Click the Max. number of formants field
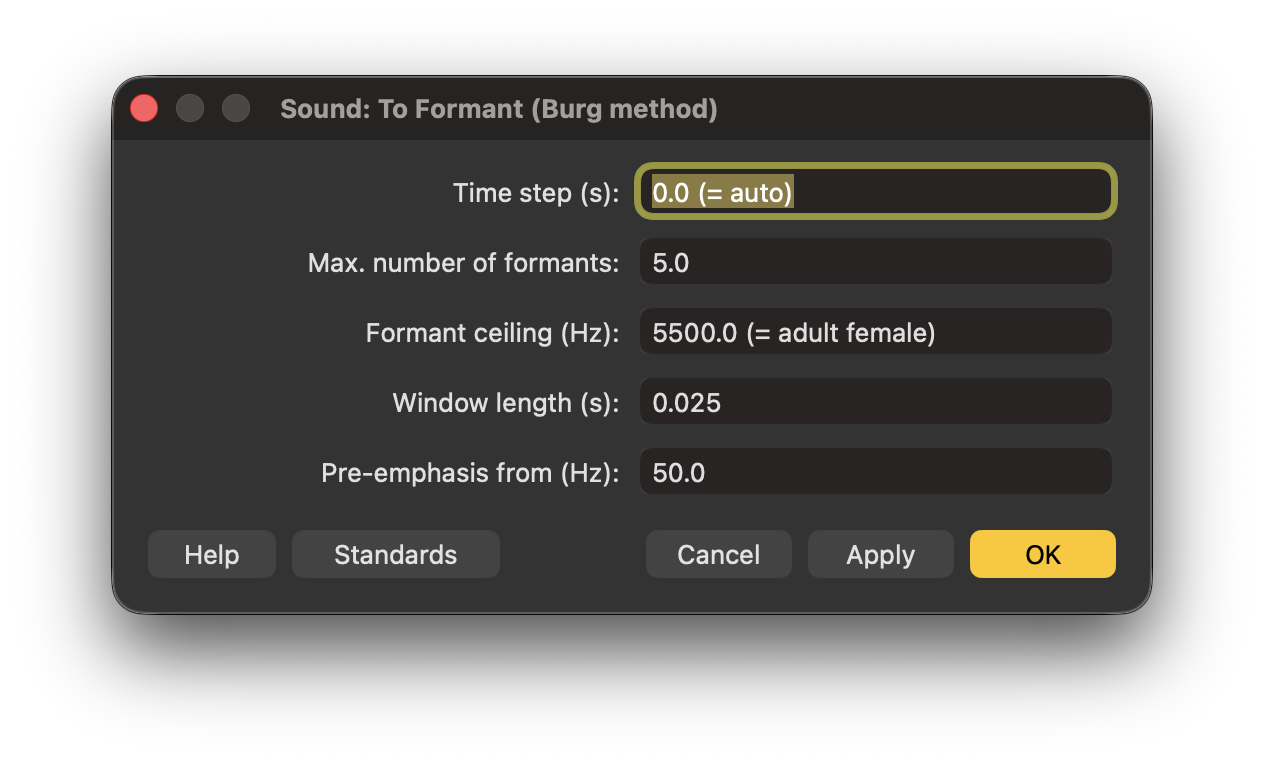Image resolution: width=1264 pixels, height=762 pixels. point(875,262)
